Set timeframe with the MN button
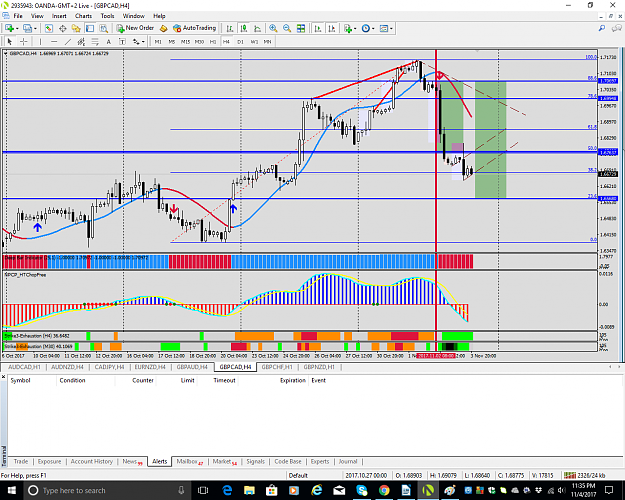625x500 pixels. (x=267, y=41)
